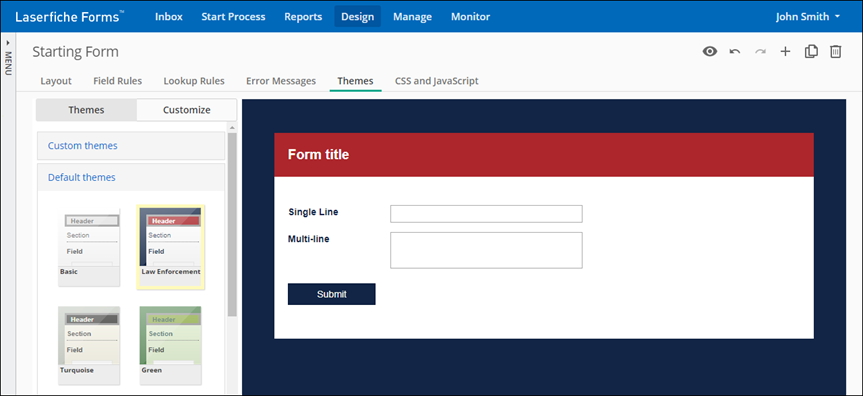Click the Multi-line field label
Screen dimensions: 863x396
tap(309, 239)
